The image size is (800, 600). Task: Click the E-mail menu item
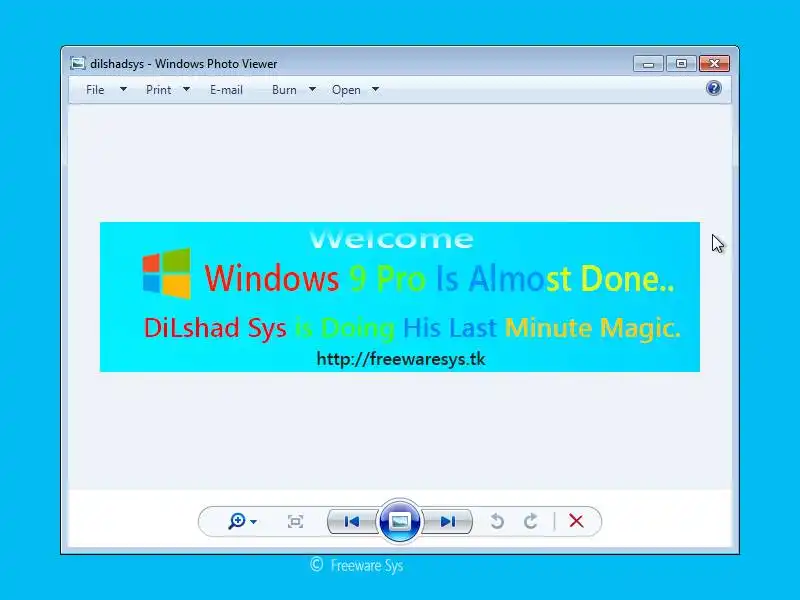pyautogui.click(x=226, y=90)
